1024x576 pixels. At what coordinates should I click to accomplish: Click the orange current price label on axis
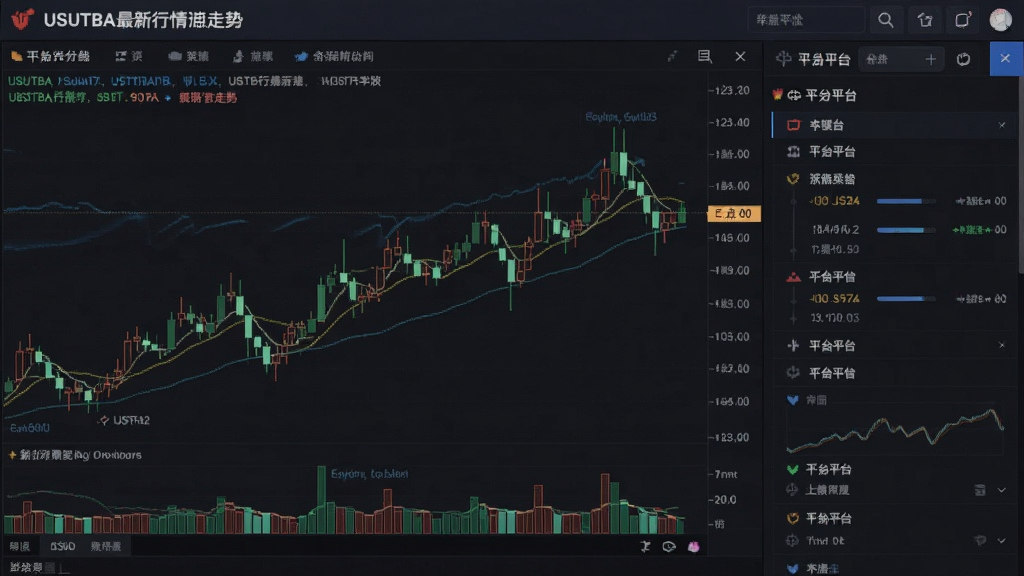pos(734,214)
